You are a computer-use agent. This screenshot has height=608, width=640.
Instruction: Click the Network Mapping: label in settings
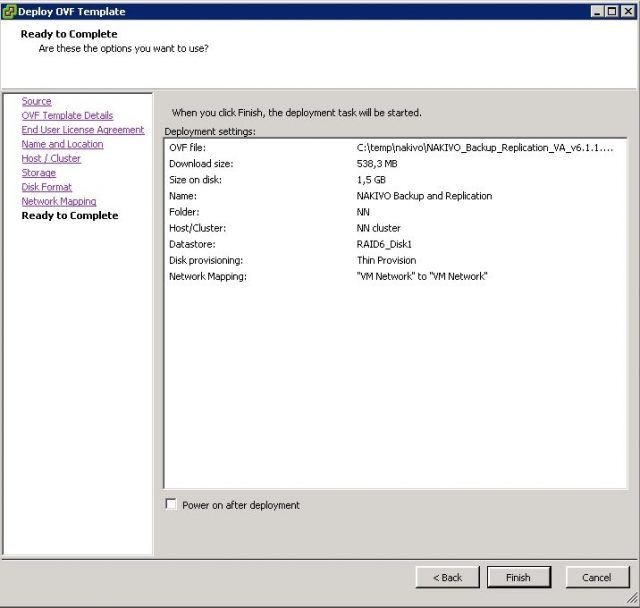click(x=208, y=276)
